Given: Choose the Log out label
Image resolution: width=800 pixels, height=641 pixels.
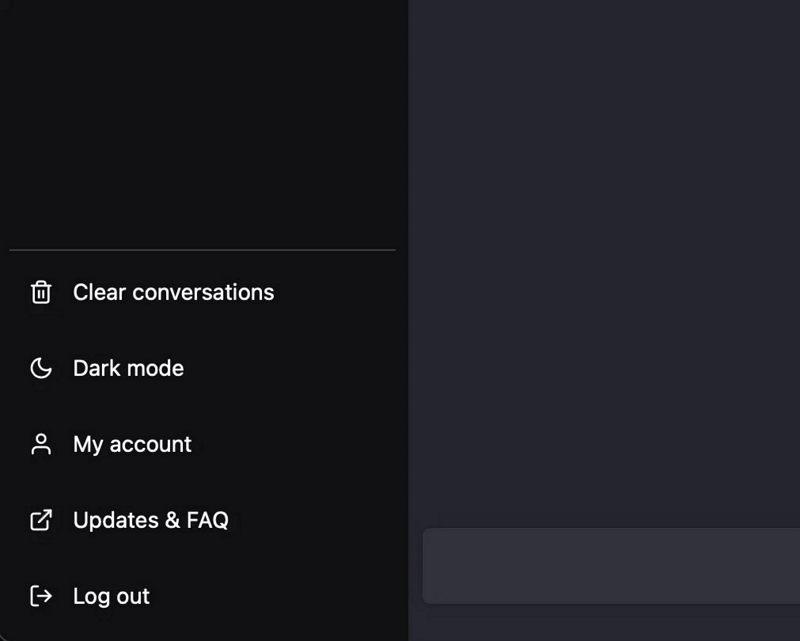Looking at the screenshot, I should tap(111, 597).
